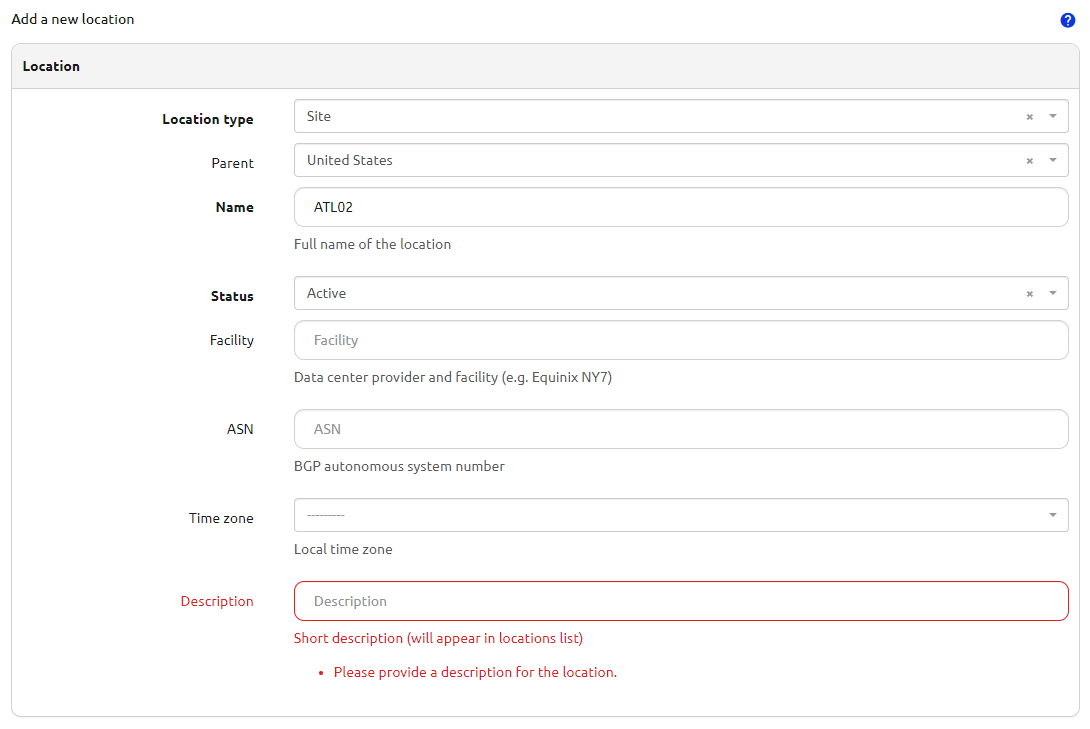1090x729 pixels.
Task: Click the 'Site' value in Location type
Action: coord(319,117)
